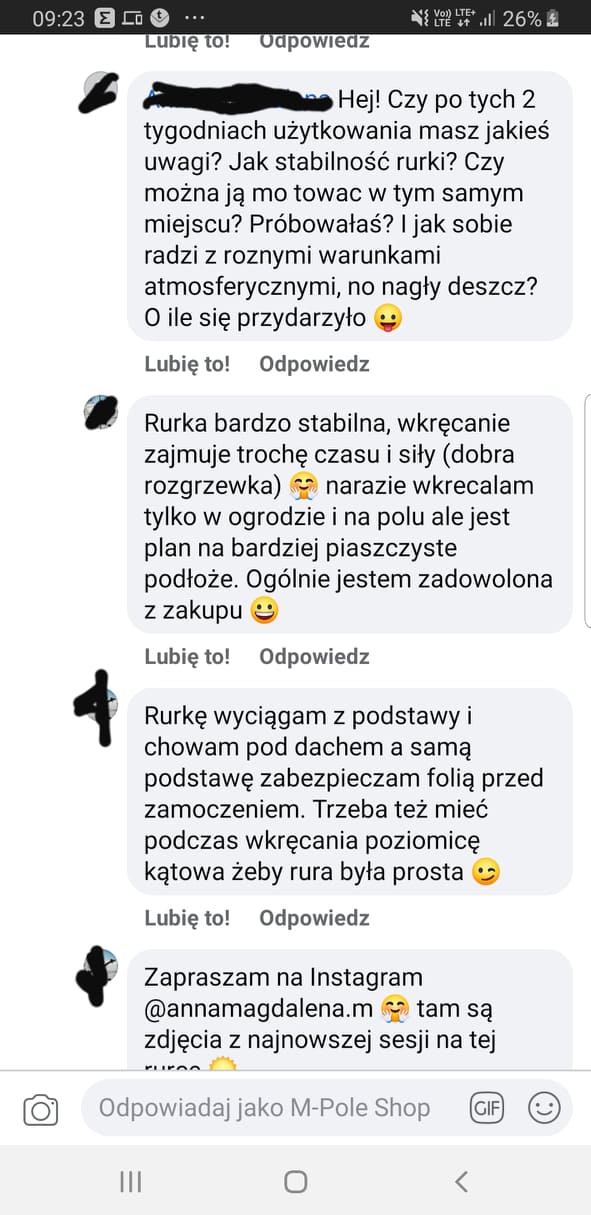Tap the Android home button
This screenshot has width=591, height=1215.
295,1181
